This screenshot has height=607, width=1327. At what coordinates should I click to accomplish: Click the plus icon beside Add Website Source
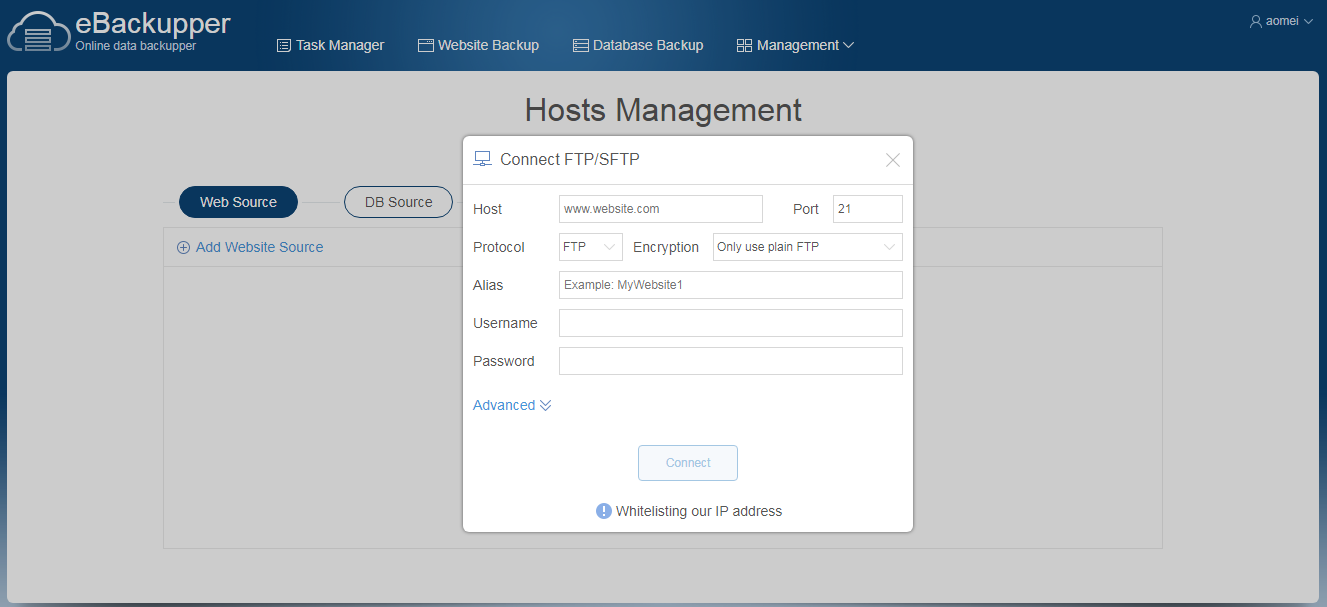pos(183,248)
